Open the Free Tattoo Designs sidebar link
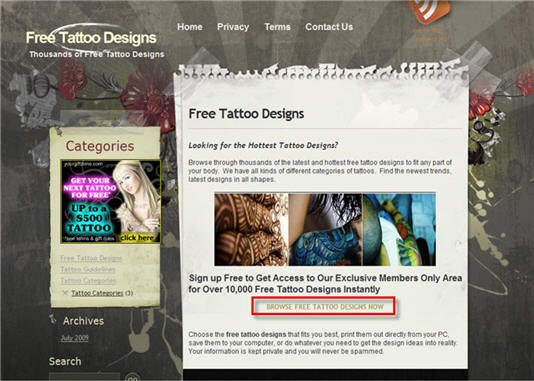Viewport: 534px width, 381px height. coord(91,258)
